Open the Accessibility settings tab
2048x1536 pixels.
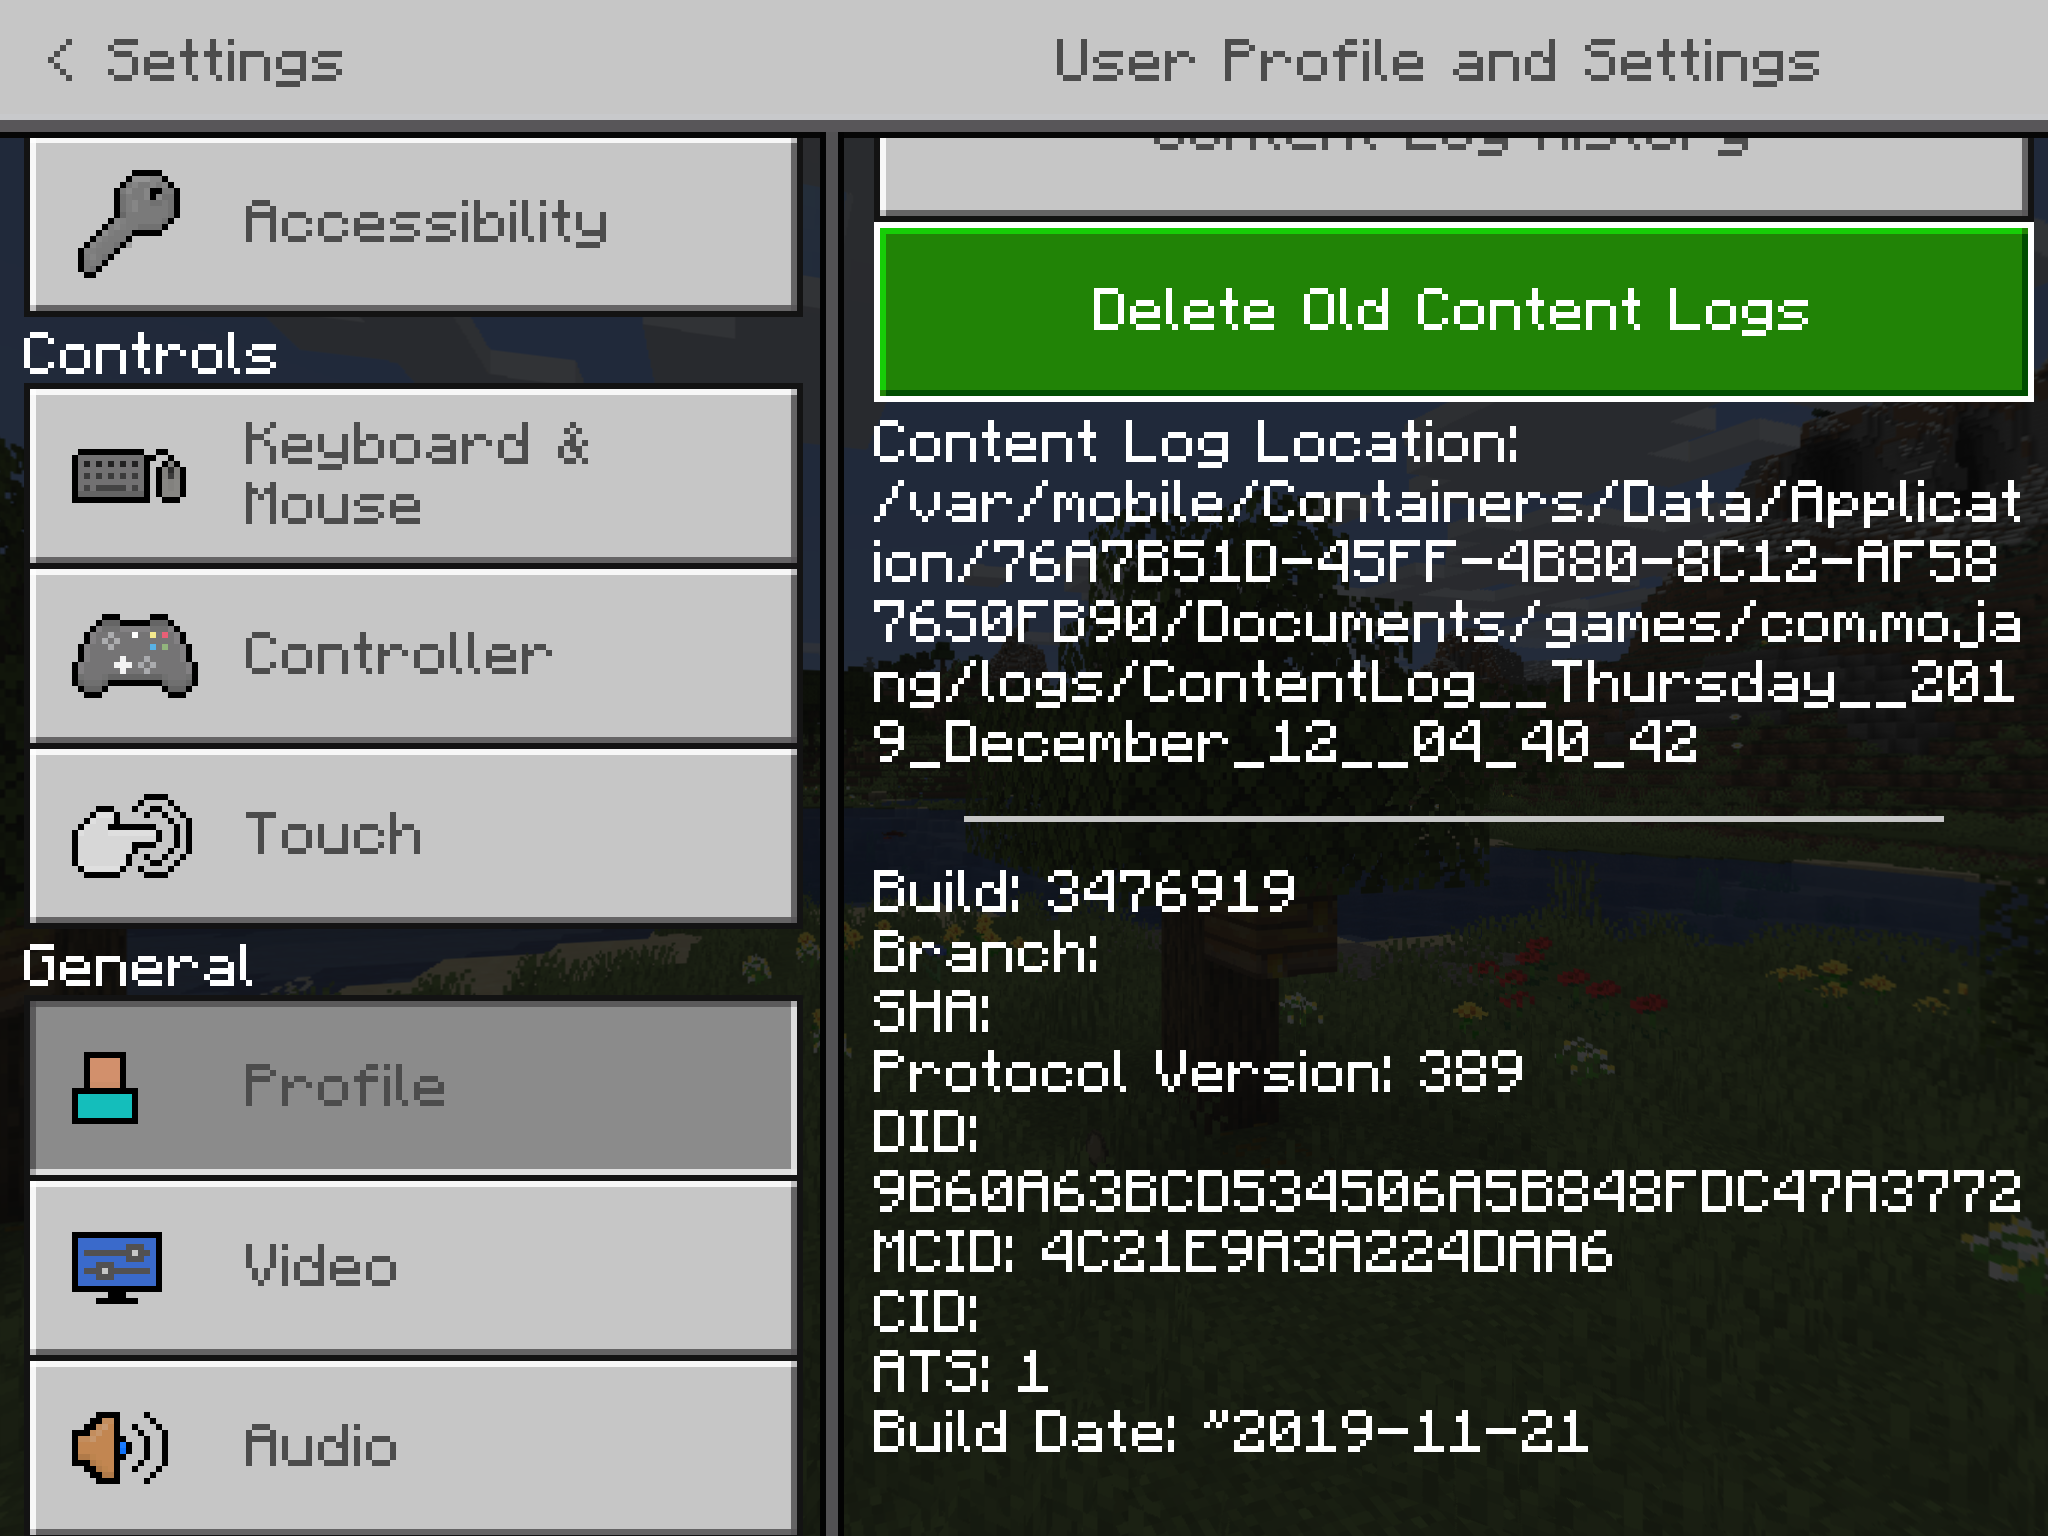(413, 223)
